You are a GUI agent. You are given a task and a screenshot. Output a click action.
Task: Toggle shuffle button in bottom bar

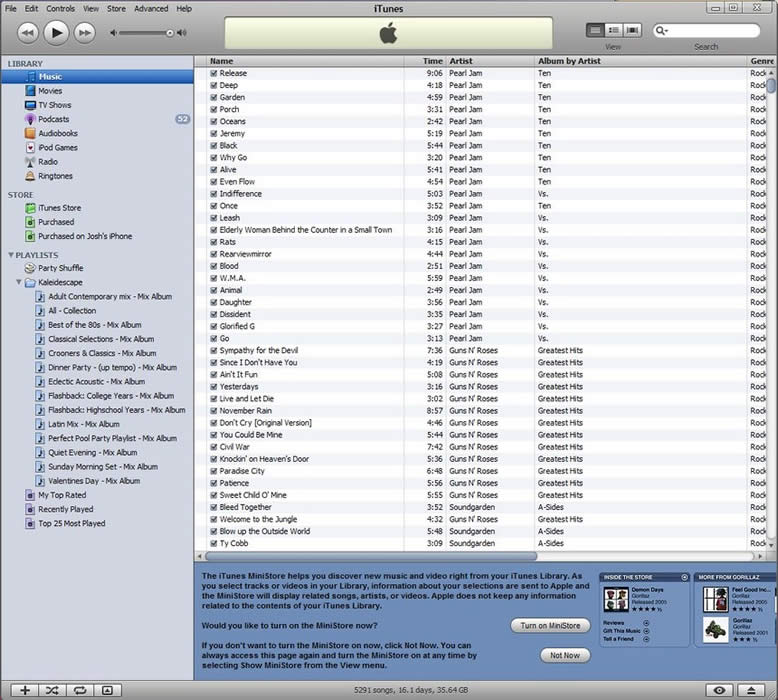52,690
